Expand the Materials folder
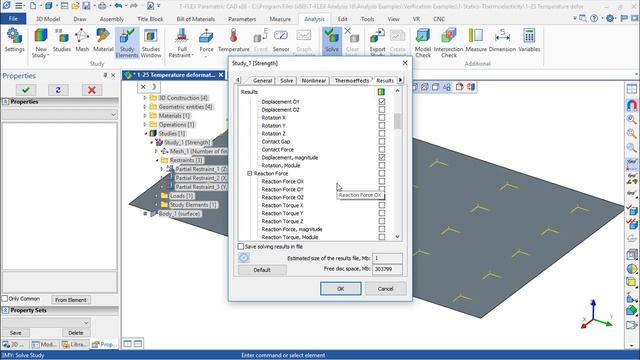The image size is (640, 360). pyautogui.click(x=144, y=116)
